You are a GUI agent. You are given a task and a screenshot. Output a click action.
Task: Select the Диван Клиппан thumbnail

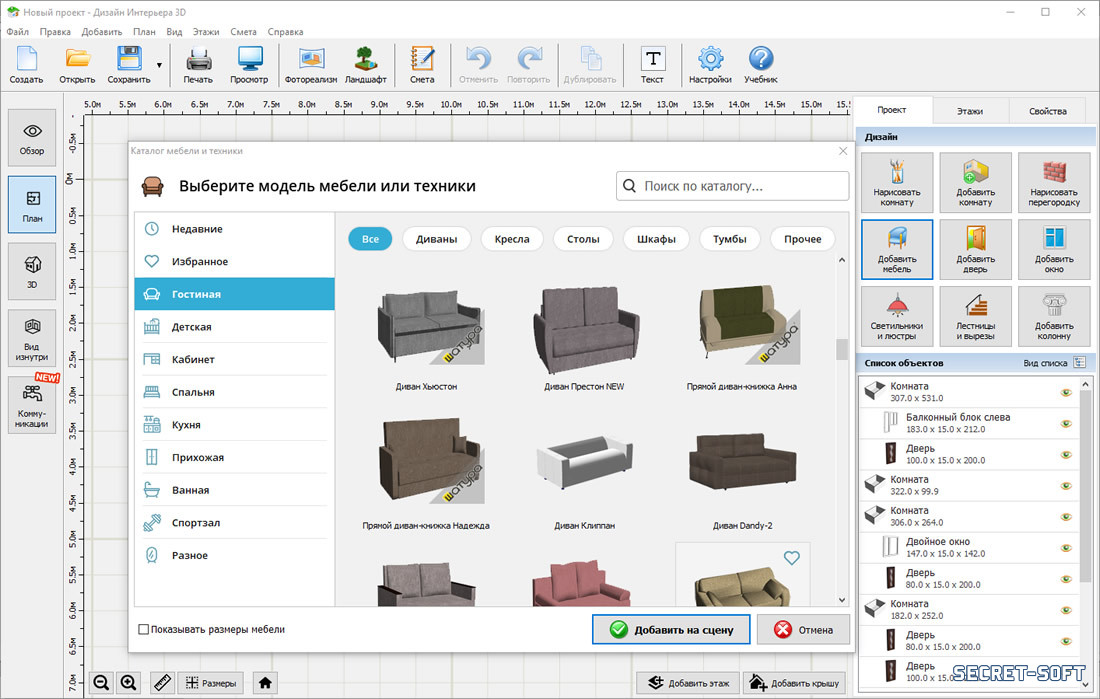point(584,462)
